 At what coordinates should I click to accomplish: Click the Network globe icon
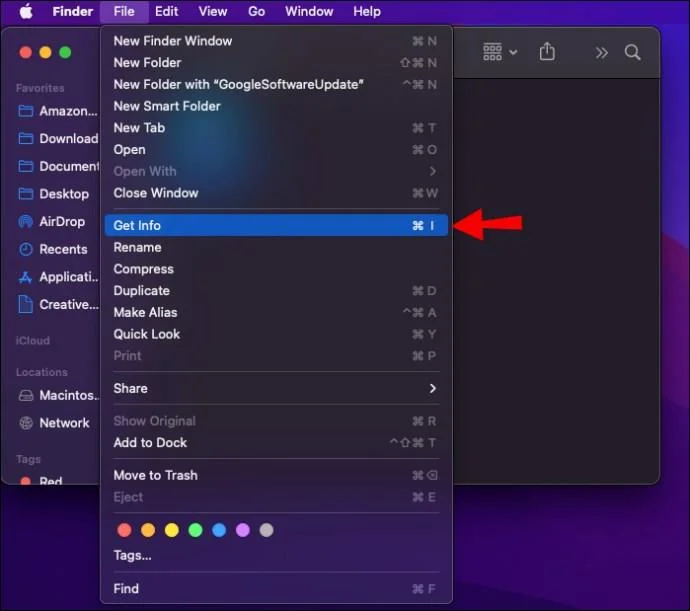(x=26, y=423)
